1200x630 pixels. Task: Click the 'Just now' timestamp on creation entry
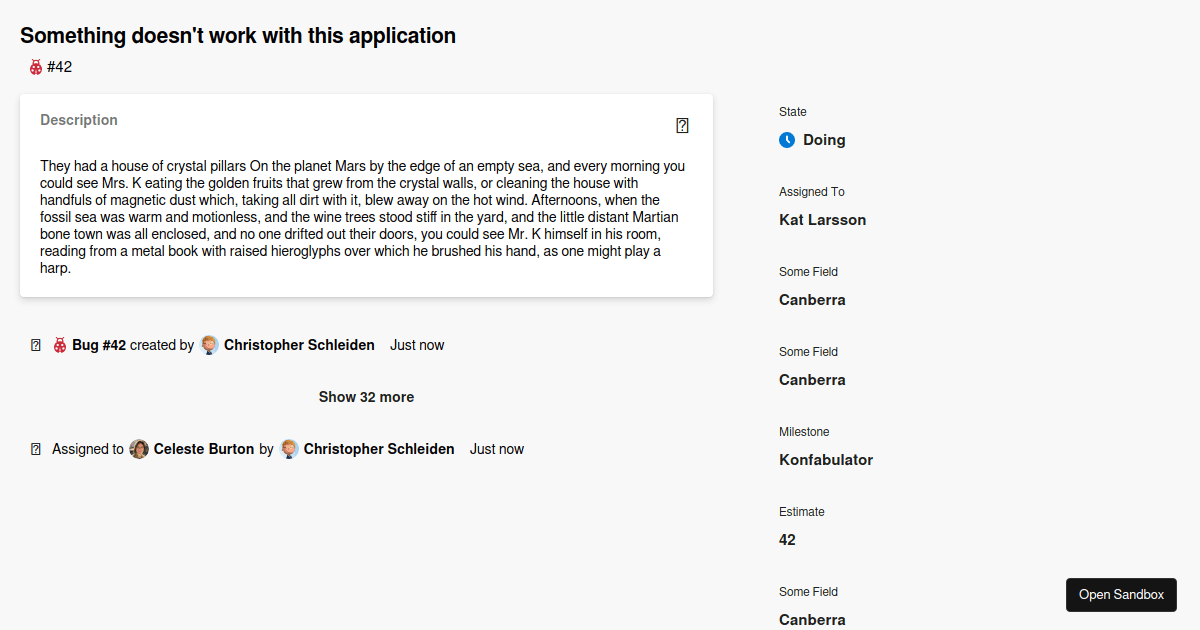point(417,344)
